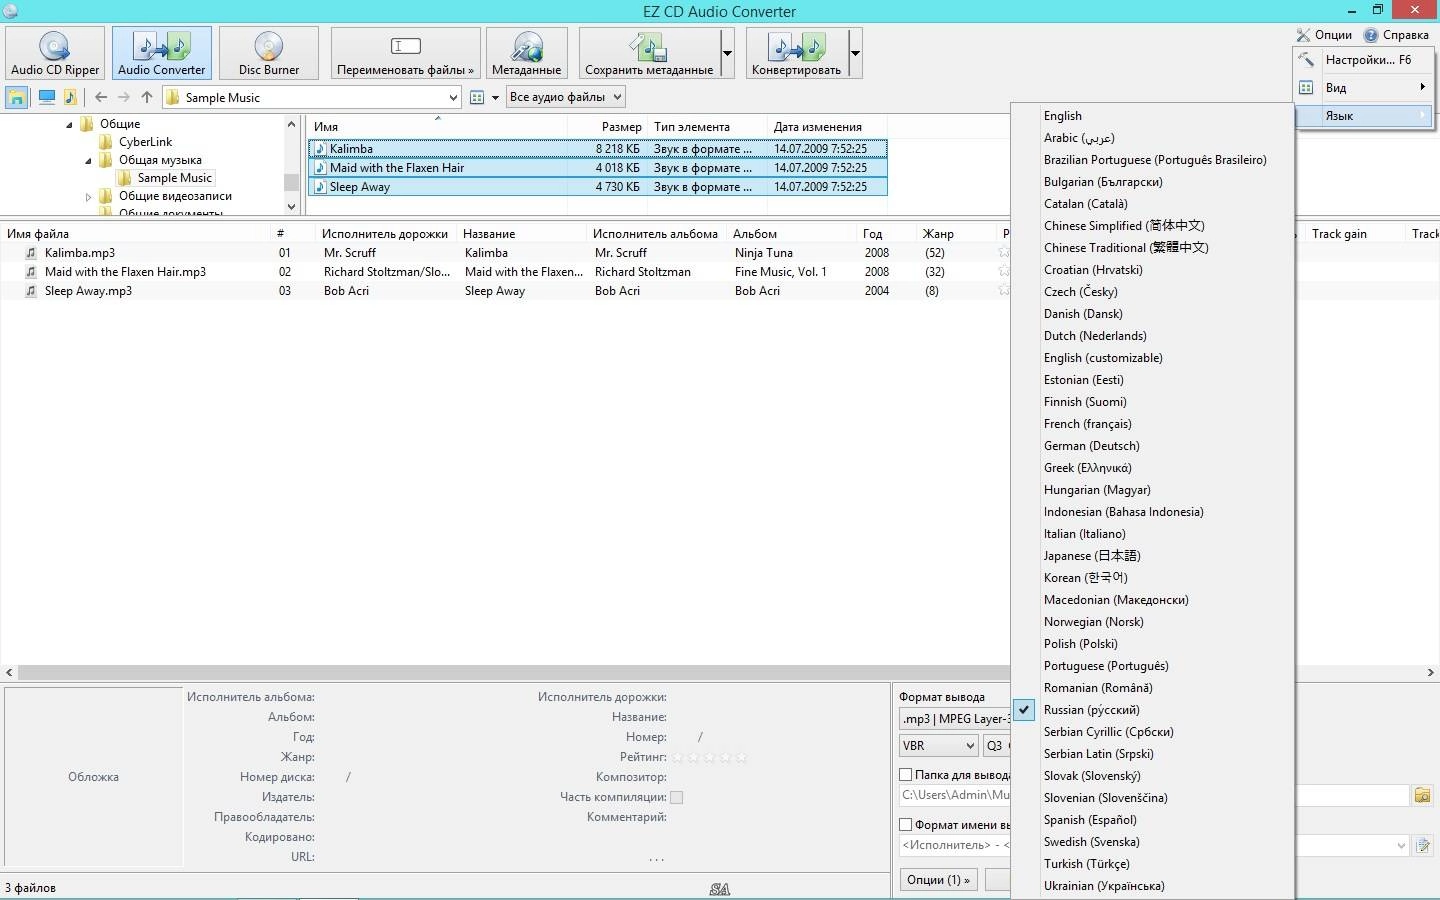Sort by Имя column header
The image size is (1440, 900).
click(437, 127)
